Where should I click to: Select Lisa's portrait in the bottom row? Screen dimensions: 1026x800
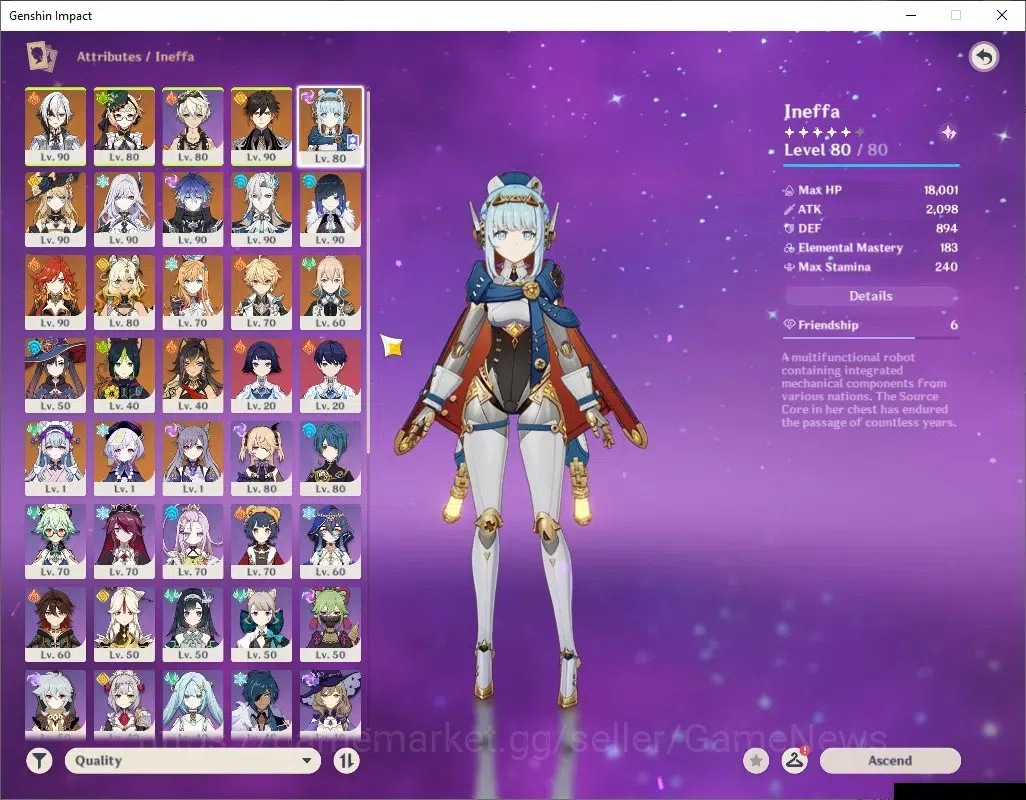[330, 705]
